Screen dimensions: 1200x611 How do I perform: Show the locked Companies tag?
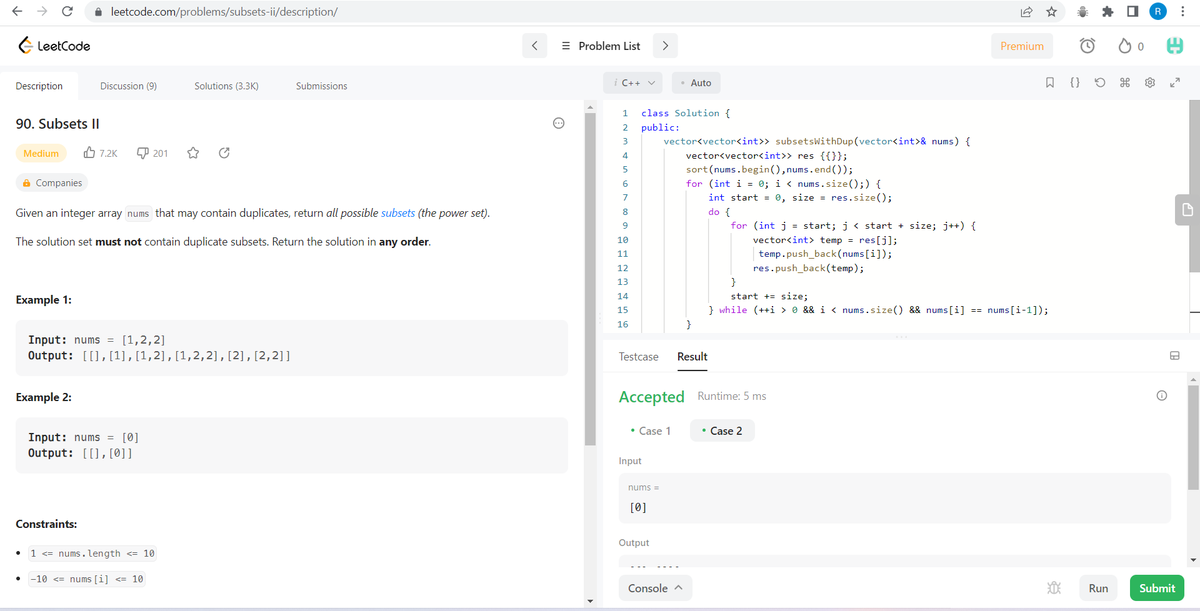pyautogui.click(x=51, y=183)
